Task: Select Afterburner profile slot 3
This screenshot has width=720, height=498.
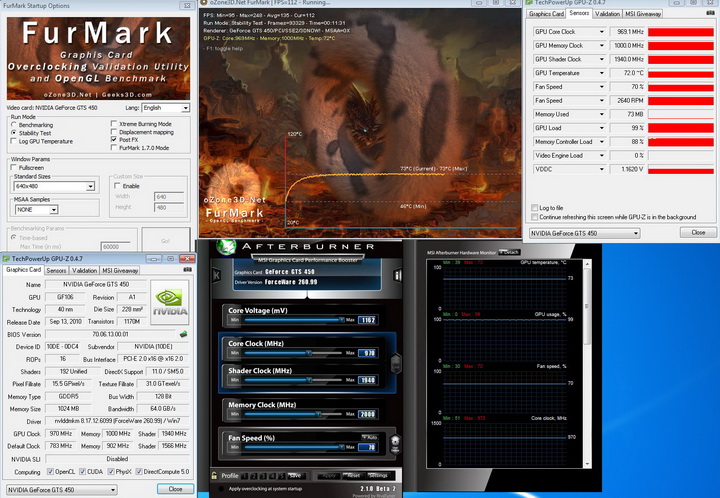Action: (x=264, y=476)
